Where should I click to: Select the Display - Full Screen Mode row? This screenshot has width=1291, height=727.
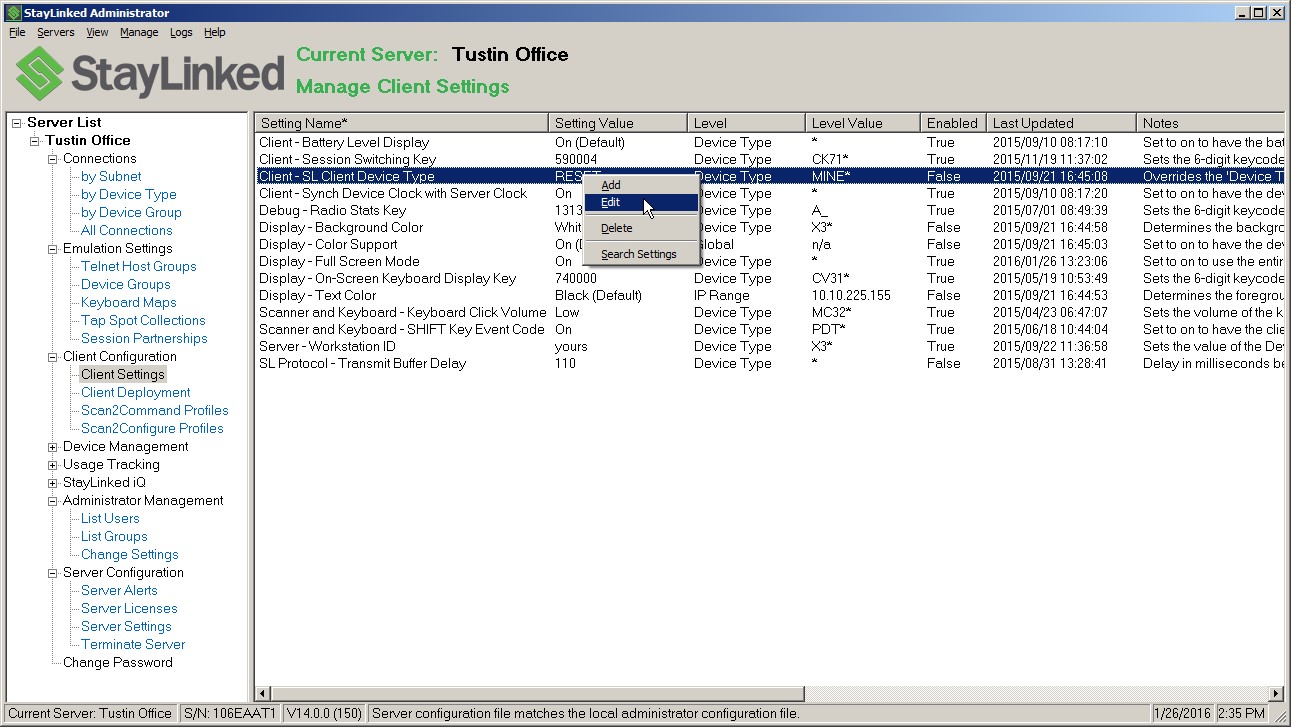[x=769, y=262]
